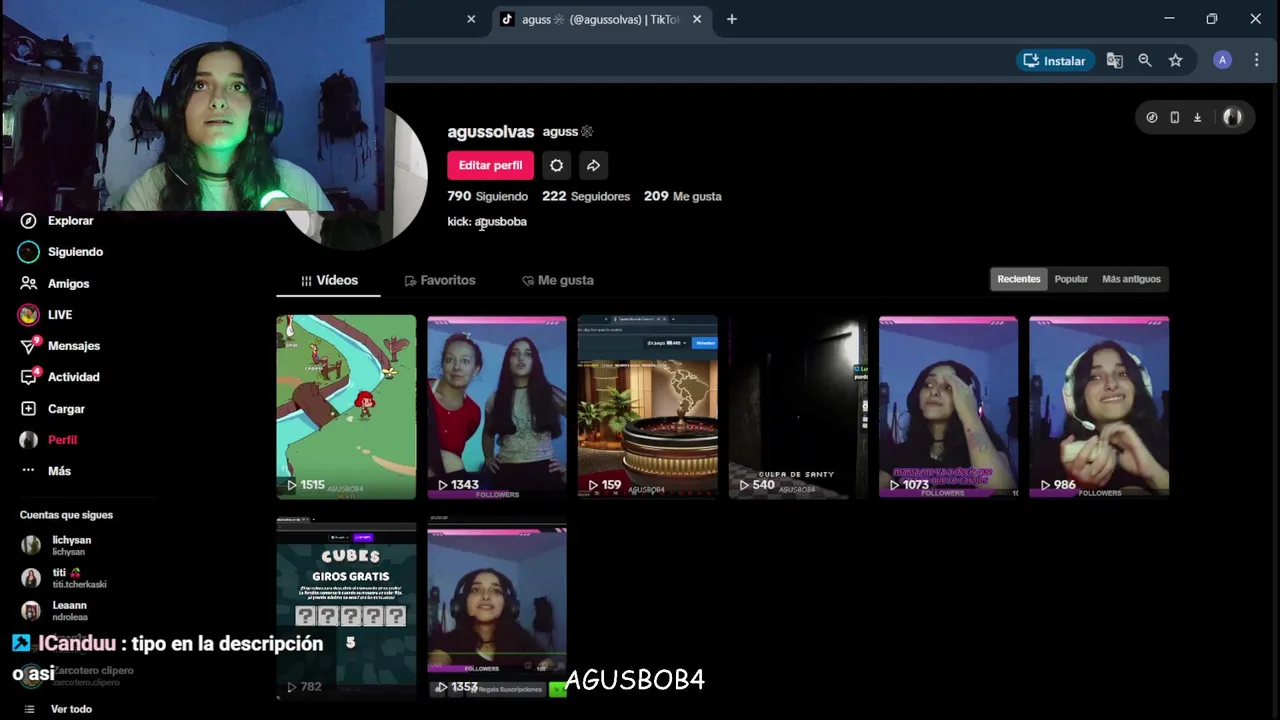Open Chrome three-dot menu
Viewport: 1280px width, 720px height.
[x=1257, y=60]
